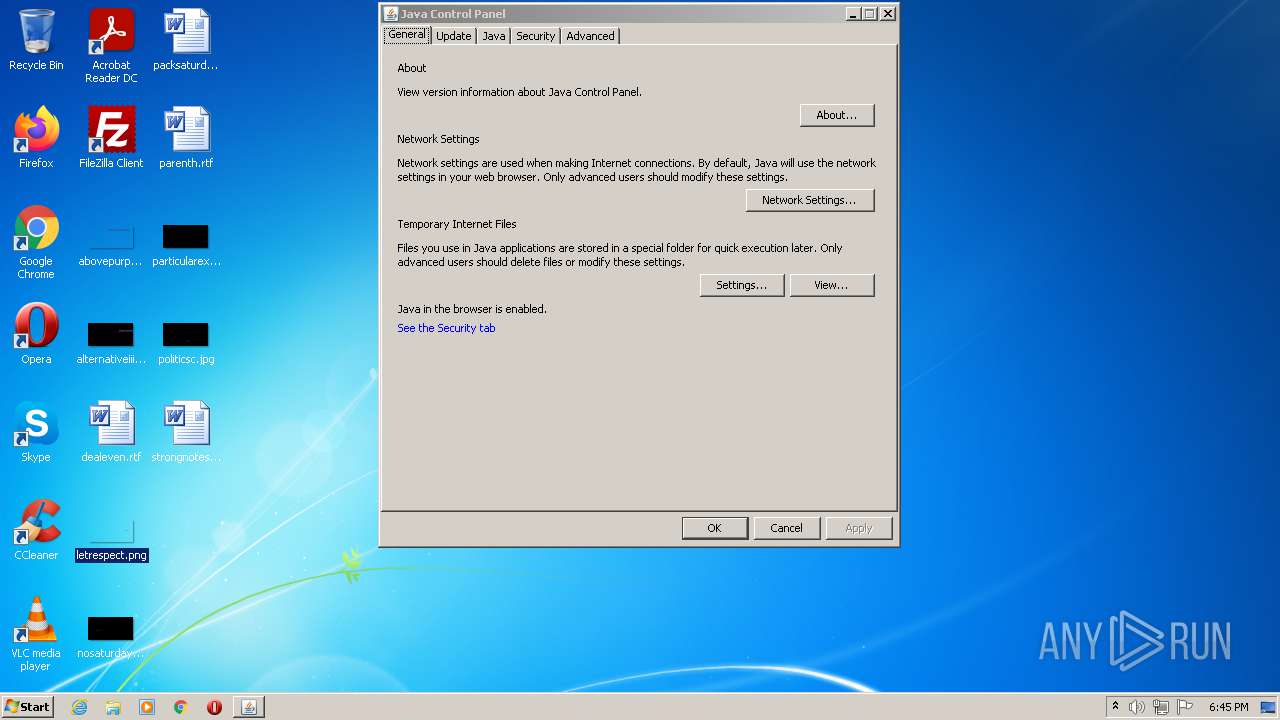Open the Start menu

pos(28,707)
